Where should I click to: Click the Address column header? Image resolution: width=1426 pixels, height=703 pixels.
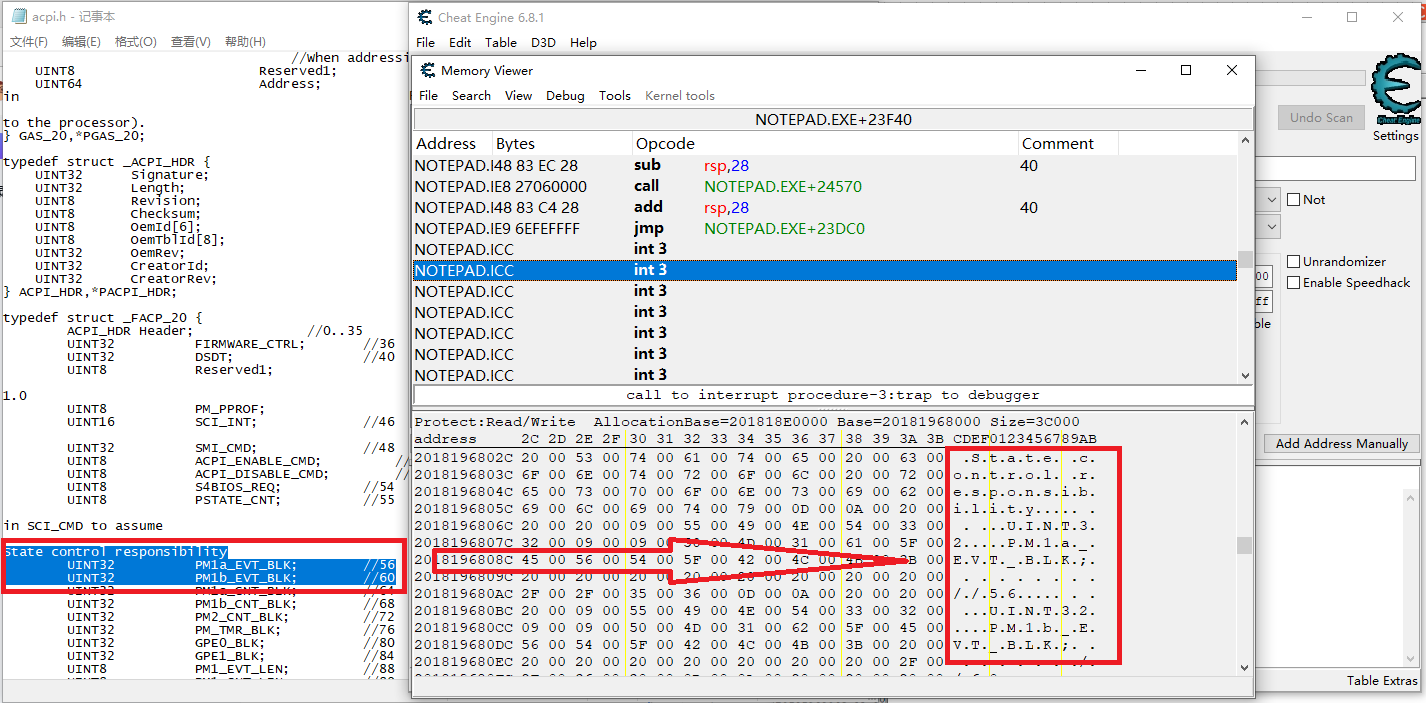pyautogui.click(x=453, y=143)
